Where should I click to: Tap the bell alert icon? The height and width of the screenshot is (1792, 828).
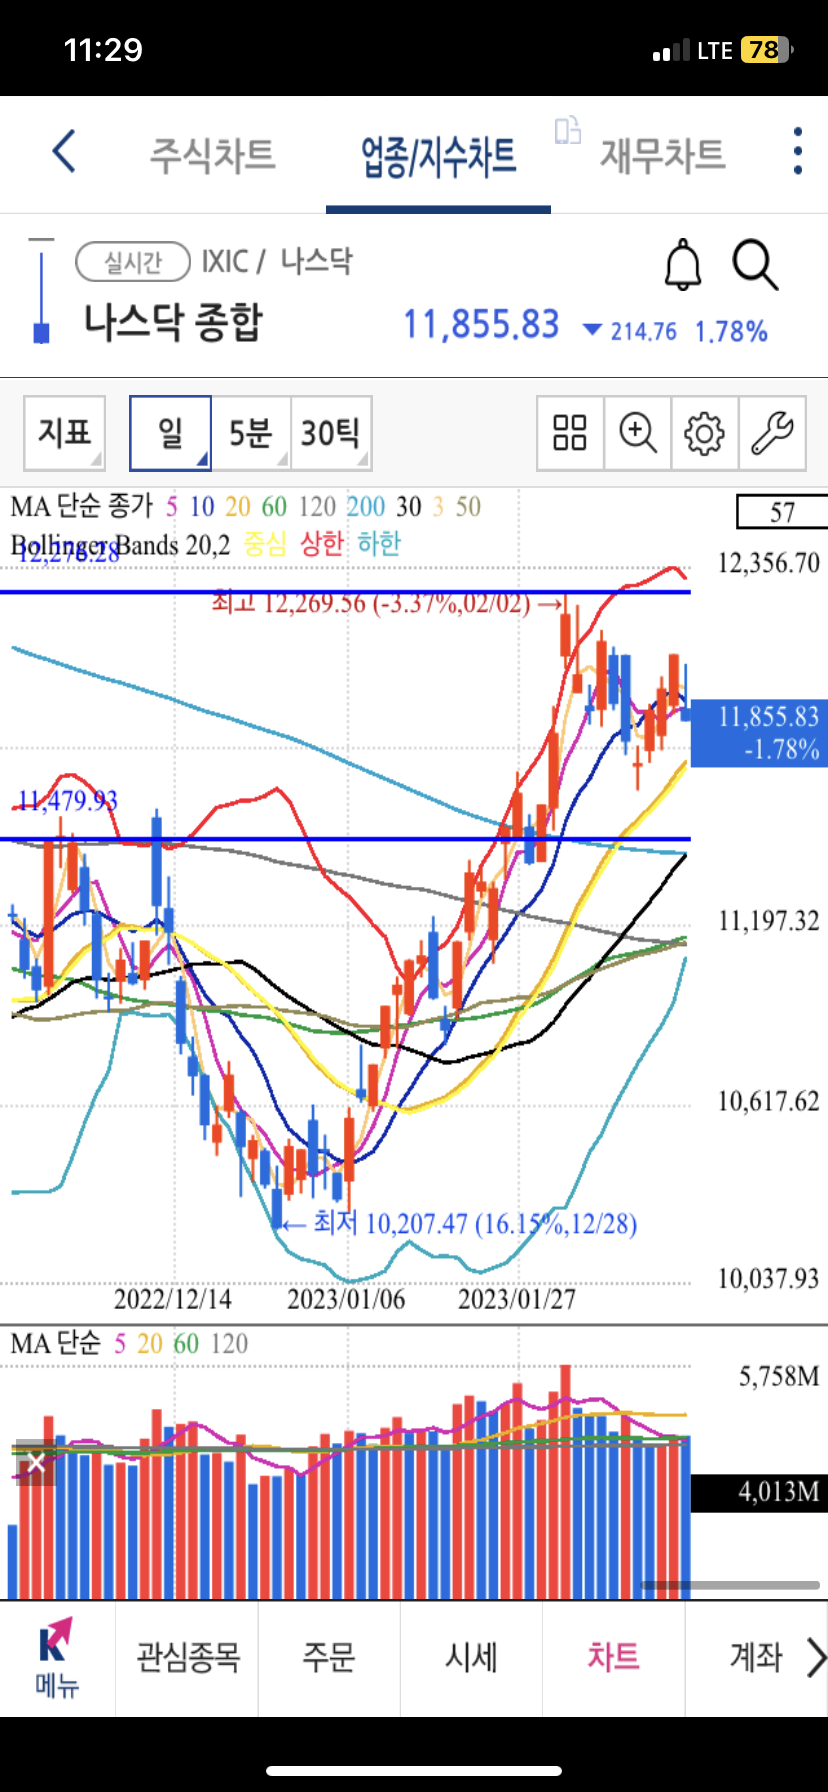(683, 265)
